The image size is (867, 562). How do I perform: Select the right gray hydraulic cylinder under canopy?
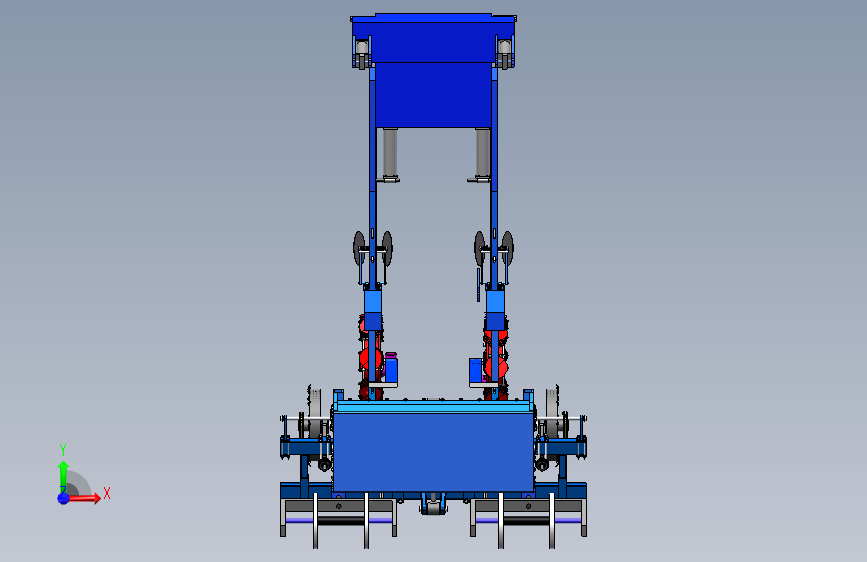click(x=483, y=153)
